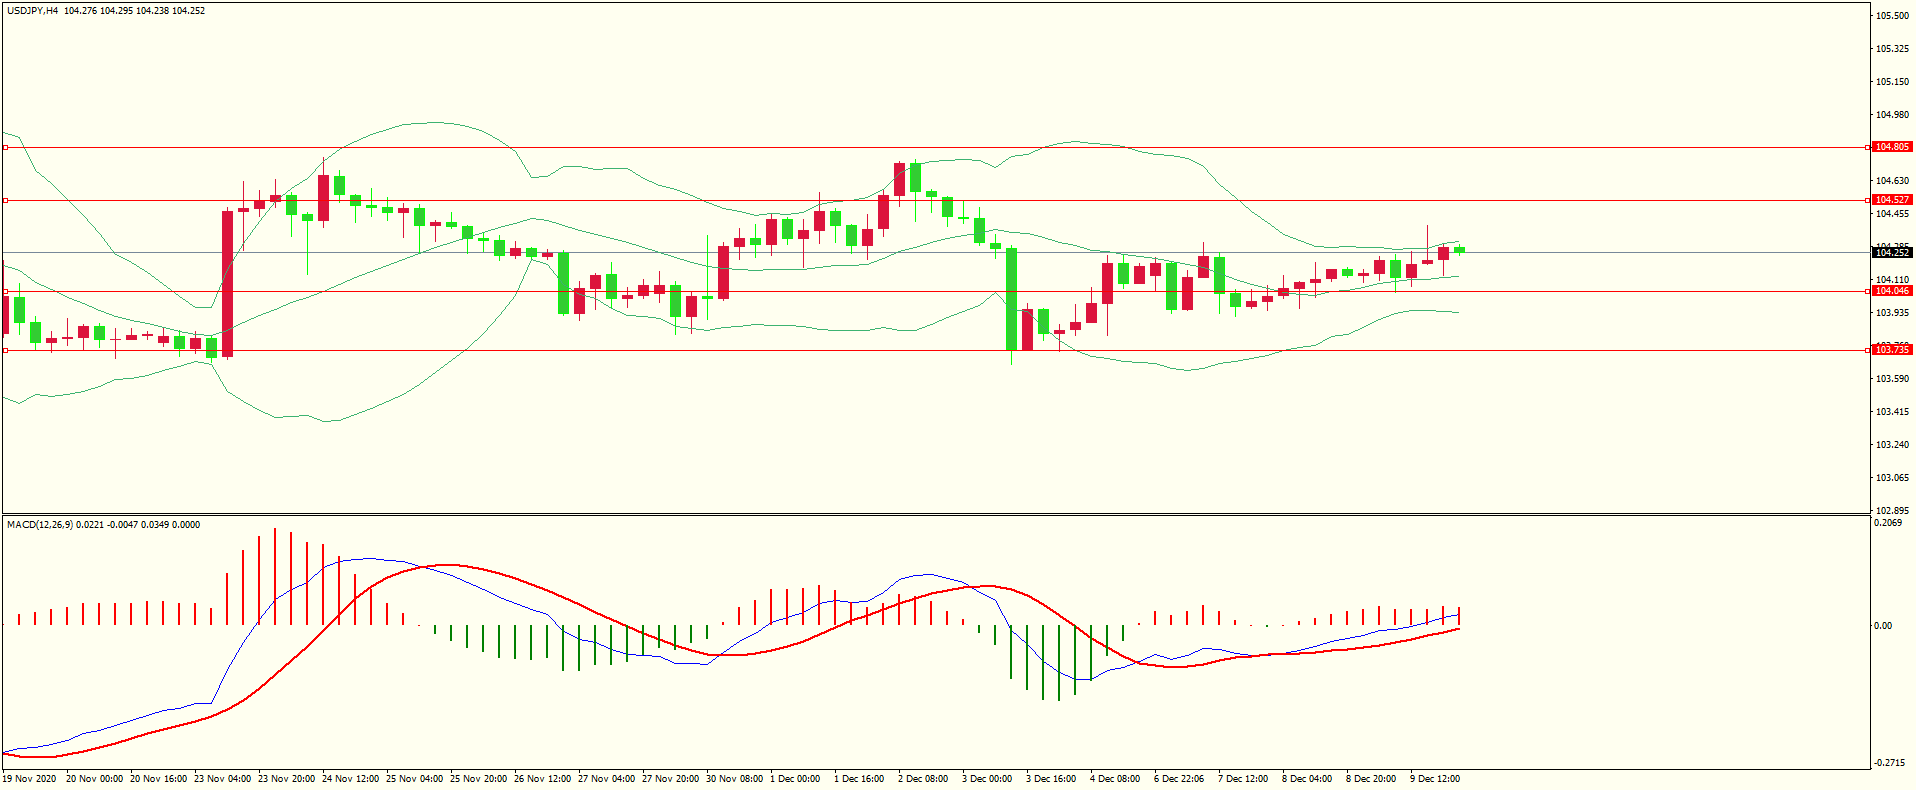1916x790 pixels.
Task: Click the last green candle on the chart
Action: pos(1459,250)
